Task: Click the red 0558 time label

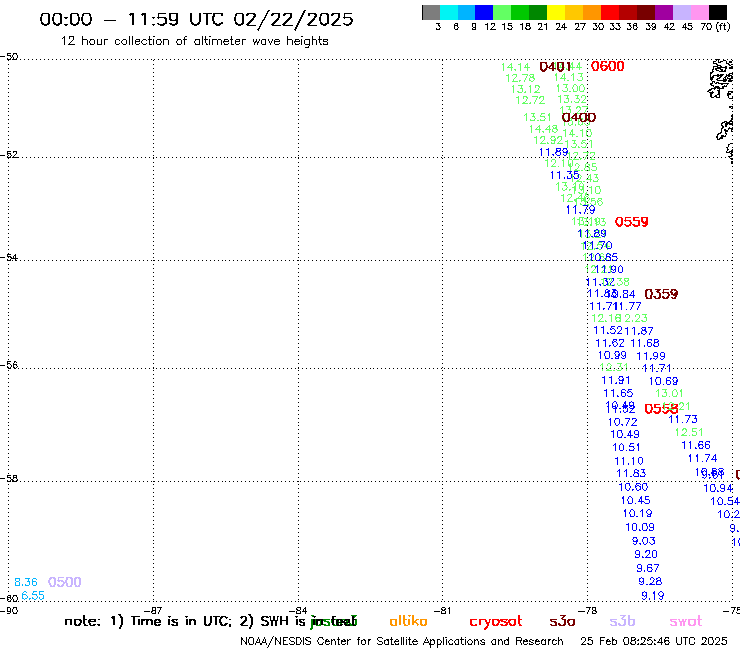Action: 661,409
